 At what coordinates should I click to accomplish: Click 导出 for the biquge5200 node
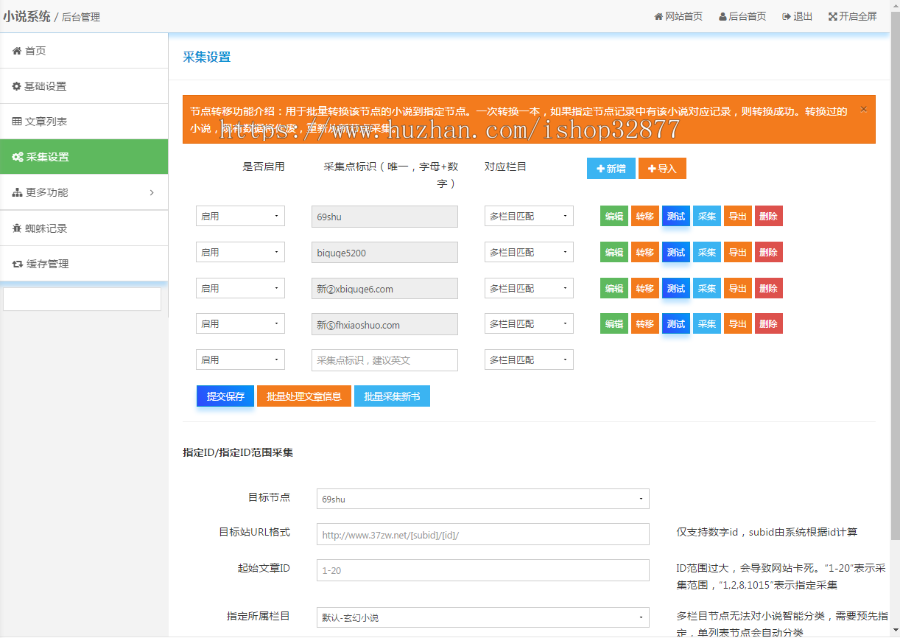[738, 252]
